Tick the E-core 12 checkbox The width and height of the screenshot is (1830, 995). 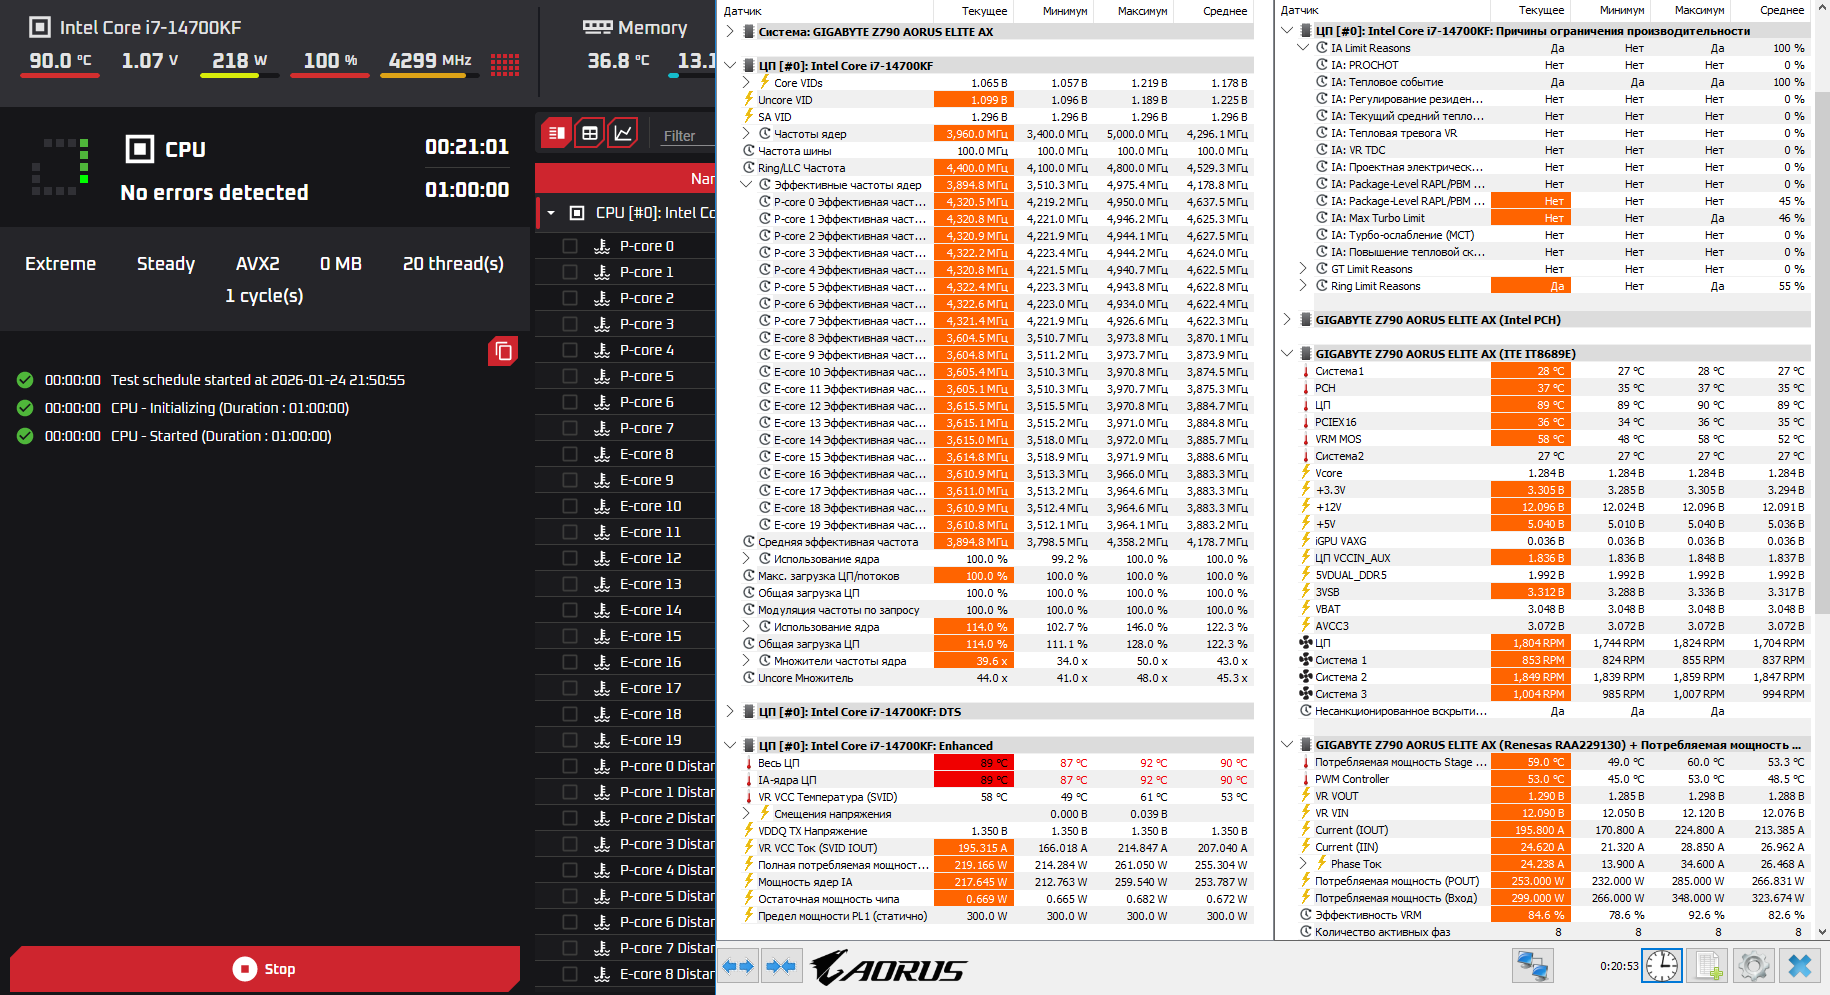[x=570, y=558]
